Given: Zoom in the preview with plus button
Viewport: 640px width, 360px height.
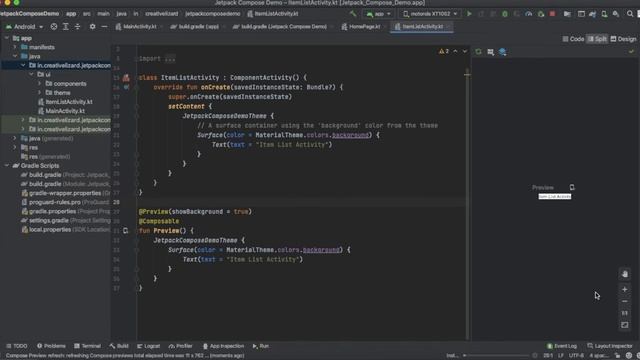Looking at the screenshot, I should click(624, 289).
